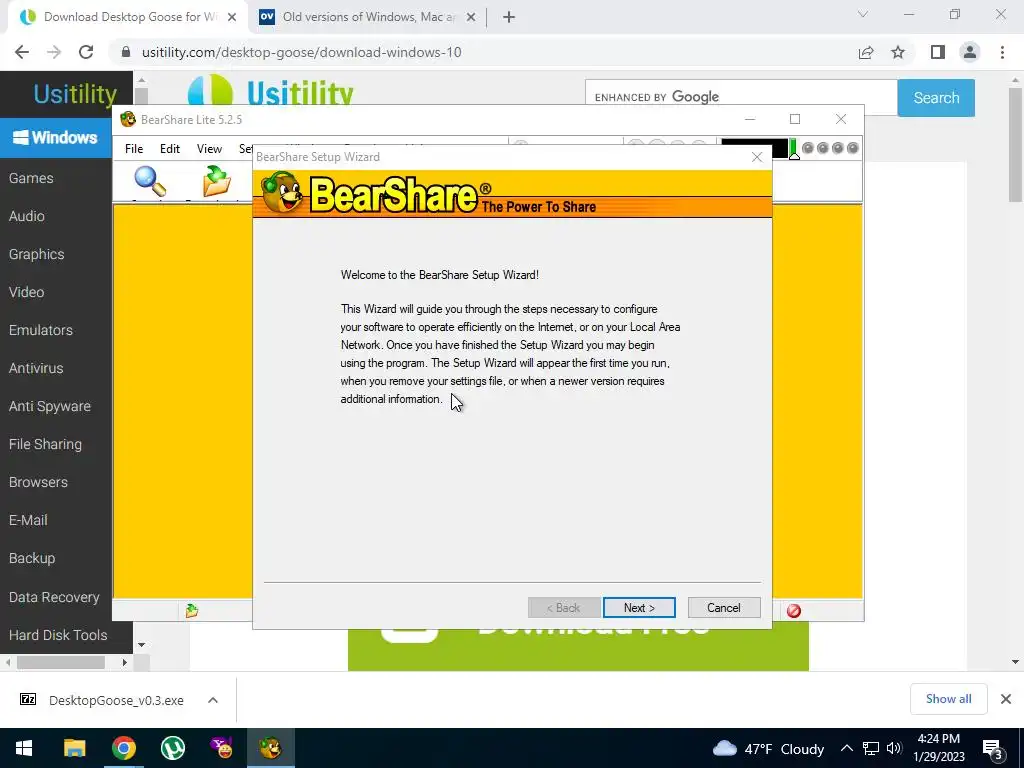Open Chrome three-dot menu
Image resolution: width=1024 pixels, height=768 pixels.
tap(1002, 52)
